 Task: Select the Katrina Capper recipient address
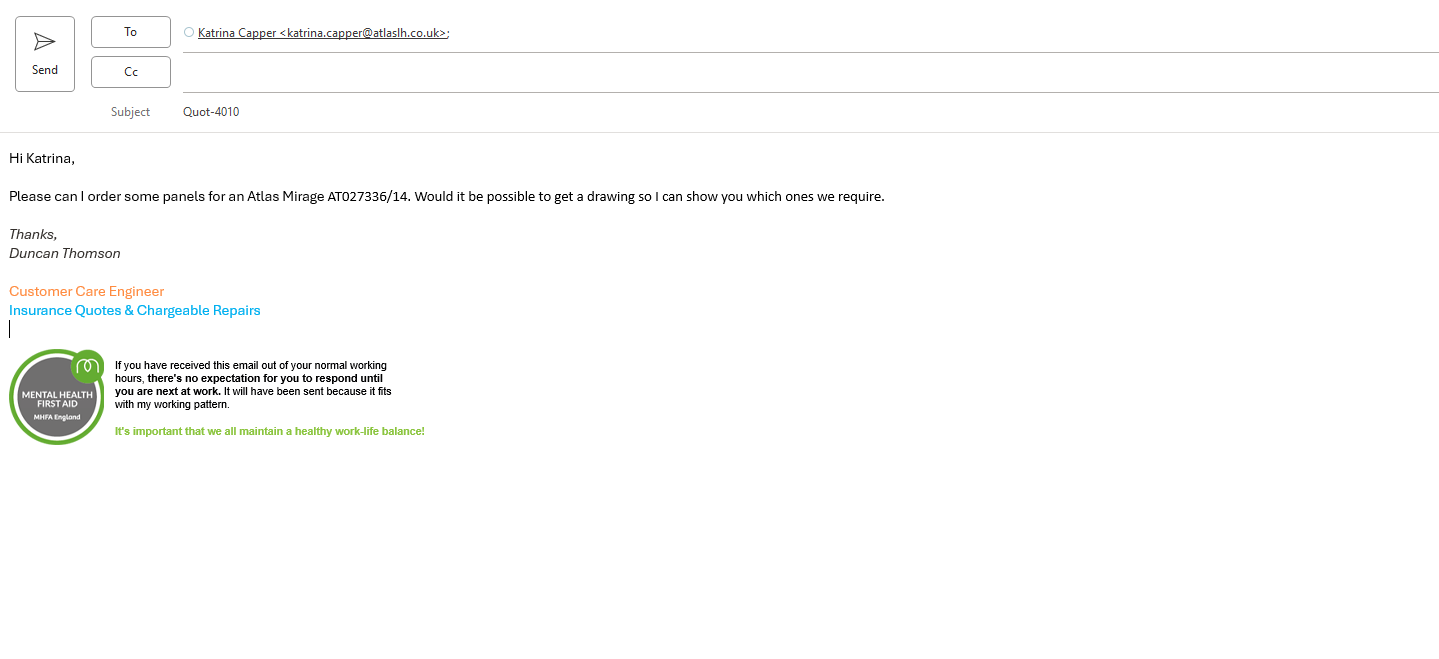coord(322,33)
